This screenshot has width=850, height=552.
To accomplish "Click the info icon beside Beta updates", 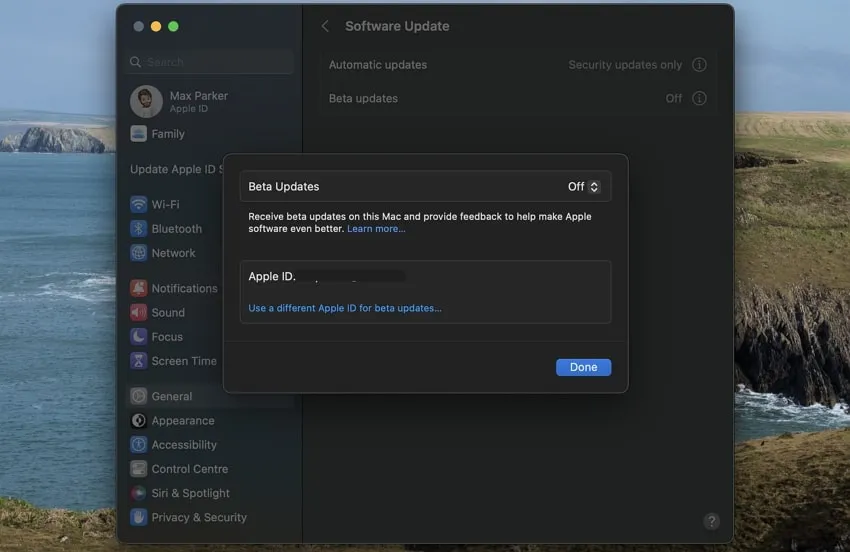I will click(x=699, y=99).
